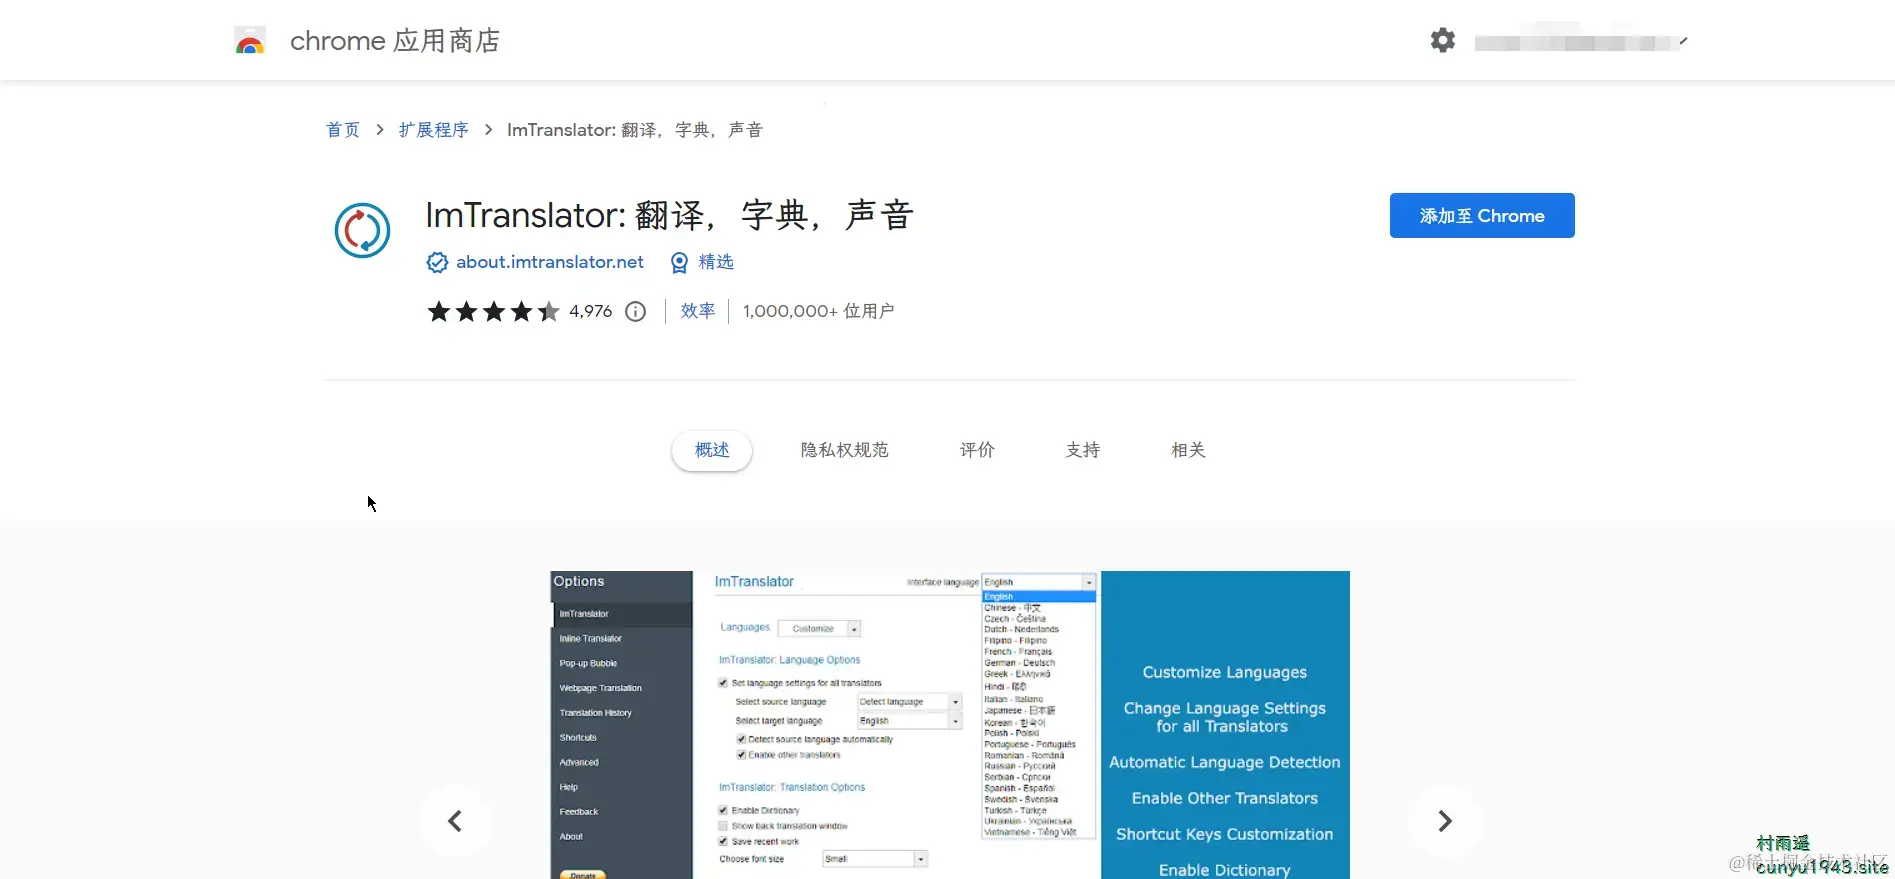Open 扩展程序 breadcrumb link
Viewport: 1895px width, 879px height.
pyautogui.click(x=433, y=130)
